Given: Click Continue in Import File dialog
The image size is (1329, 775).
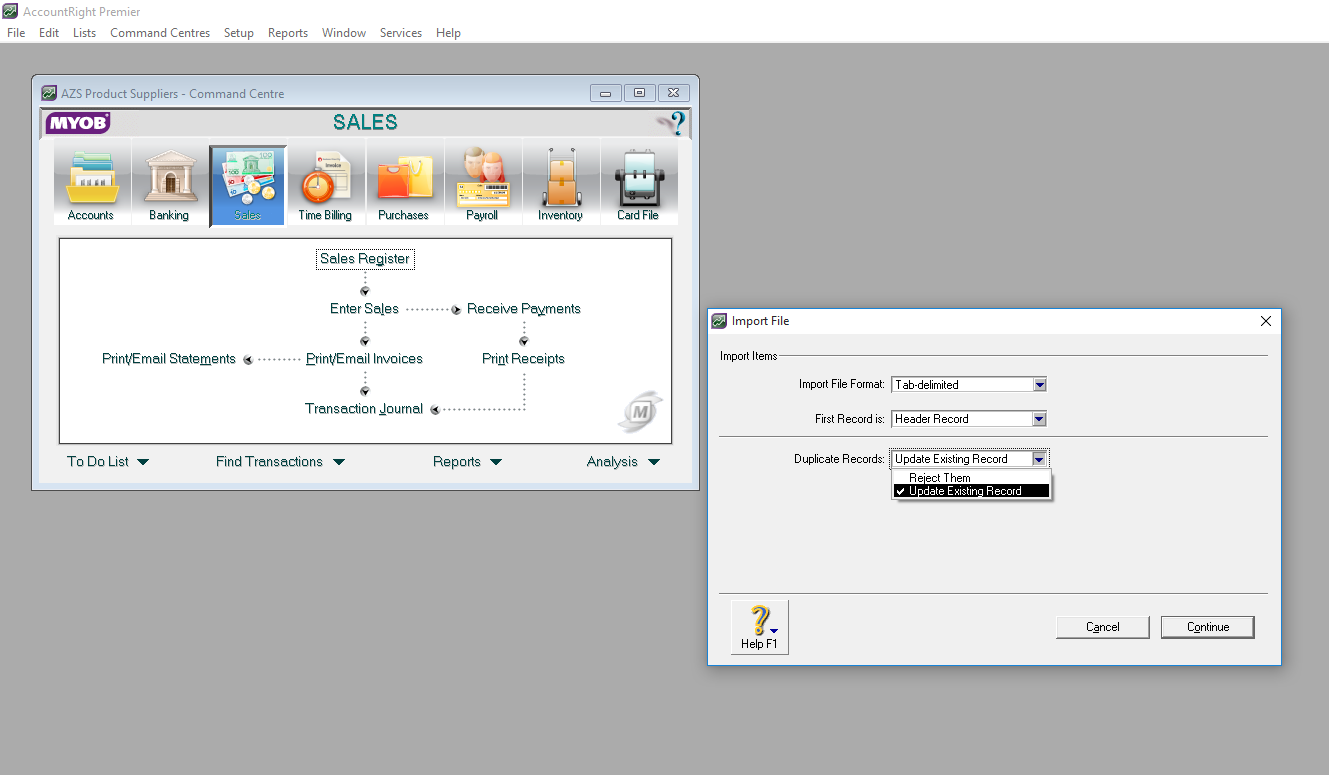Looking at the screenshot, I should [x=1208, y=627].
